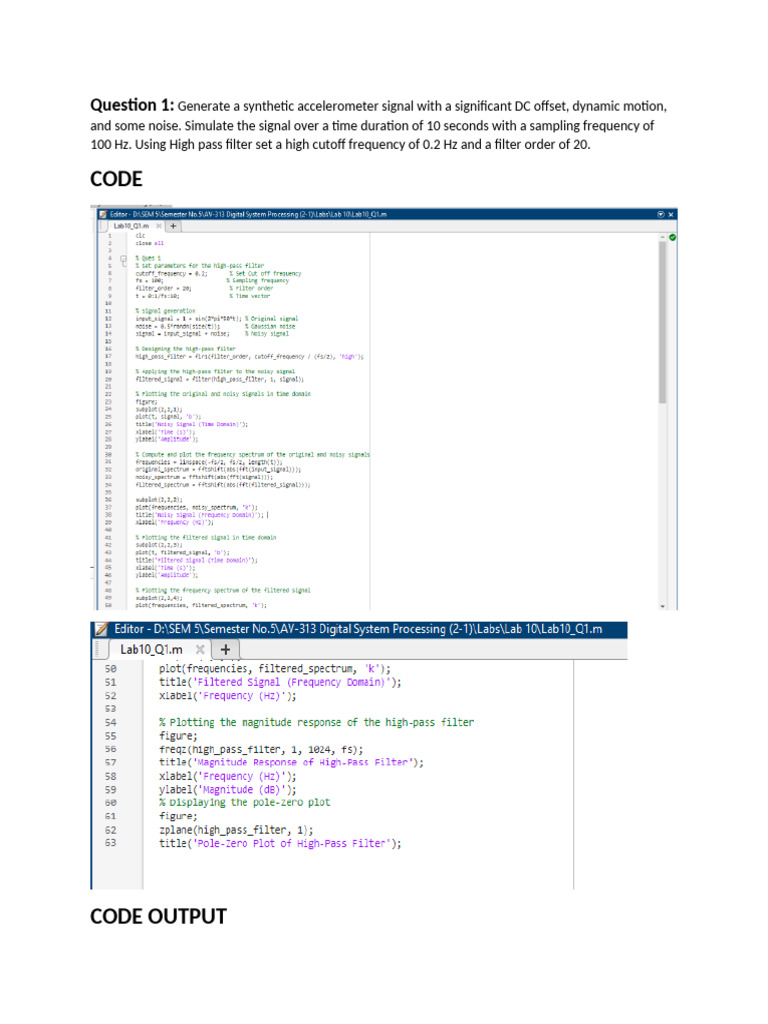Click 'cutoff_frequency = 0.2;' line in upper editor
The width and height of the screenshot is (768, 1024).
coord(171,274)
